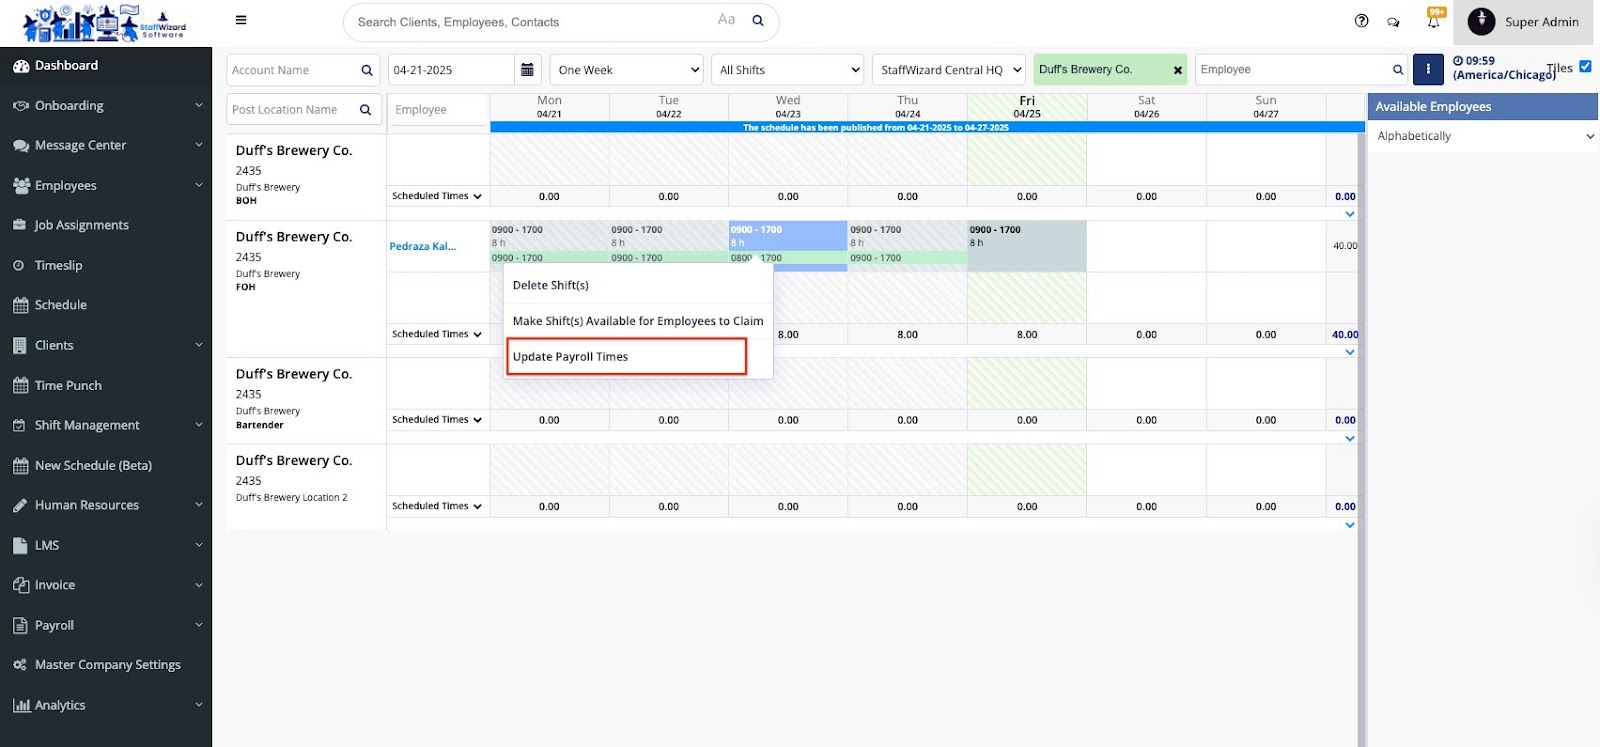Open the All Shifts dropdown

pos(789,70)
